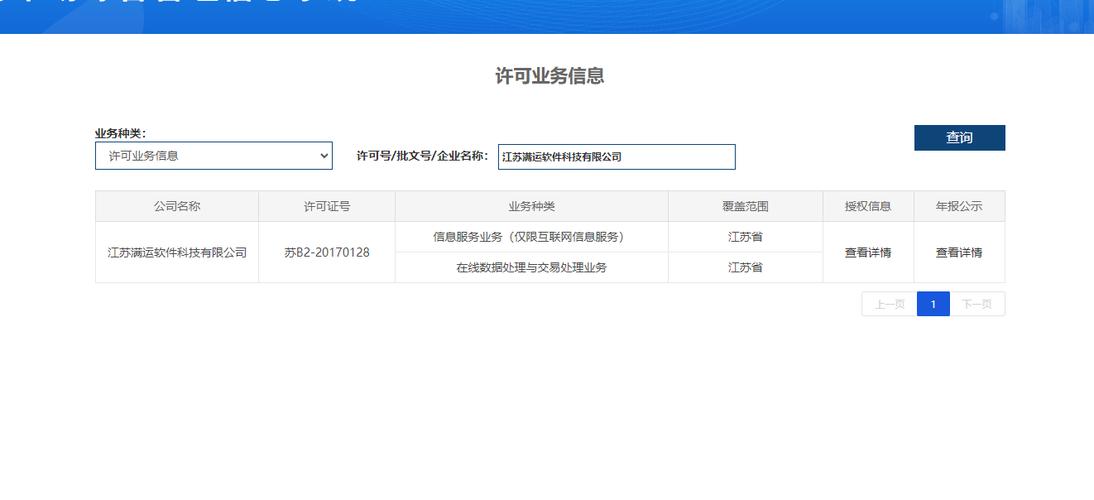Go to next page with 下一页

(976, 304)
